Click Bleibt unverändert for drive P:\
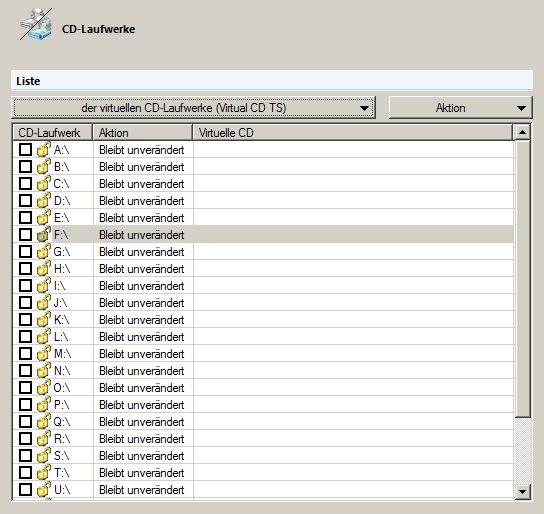This screenshot has height=514, width=544. click(142, 405)
